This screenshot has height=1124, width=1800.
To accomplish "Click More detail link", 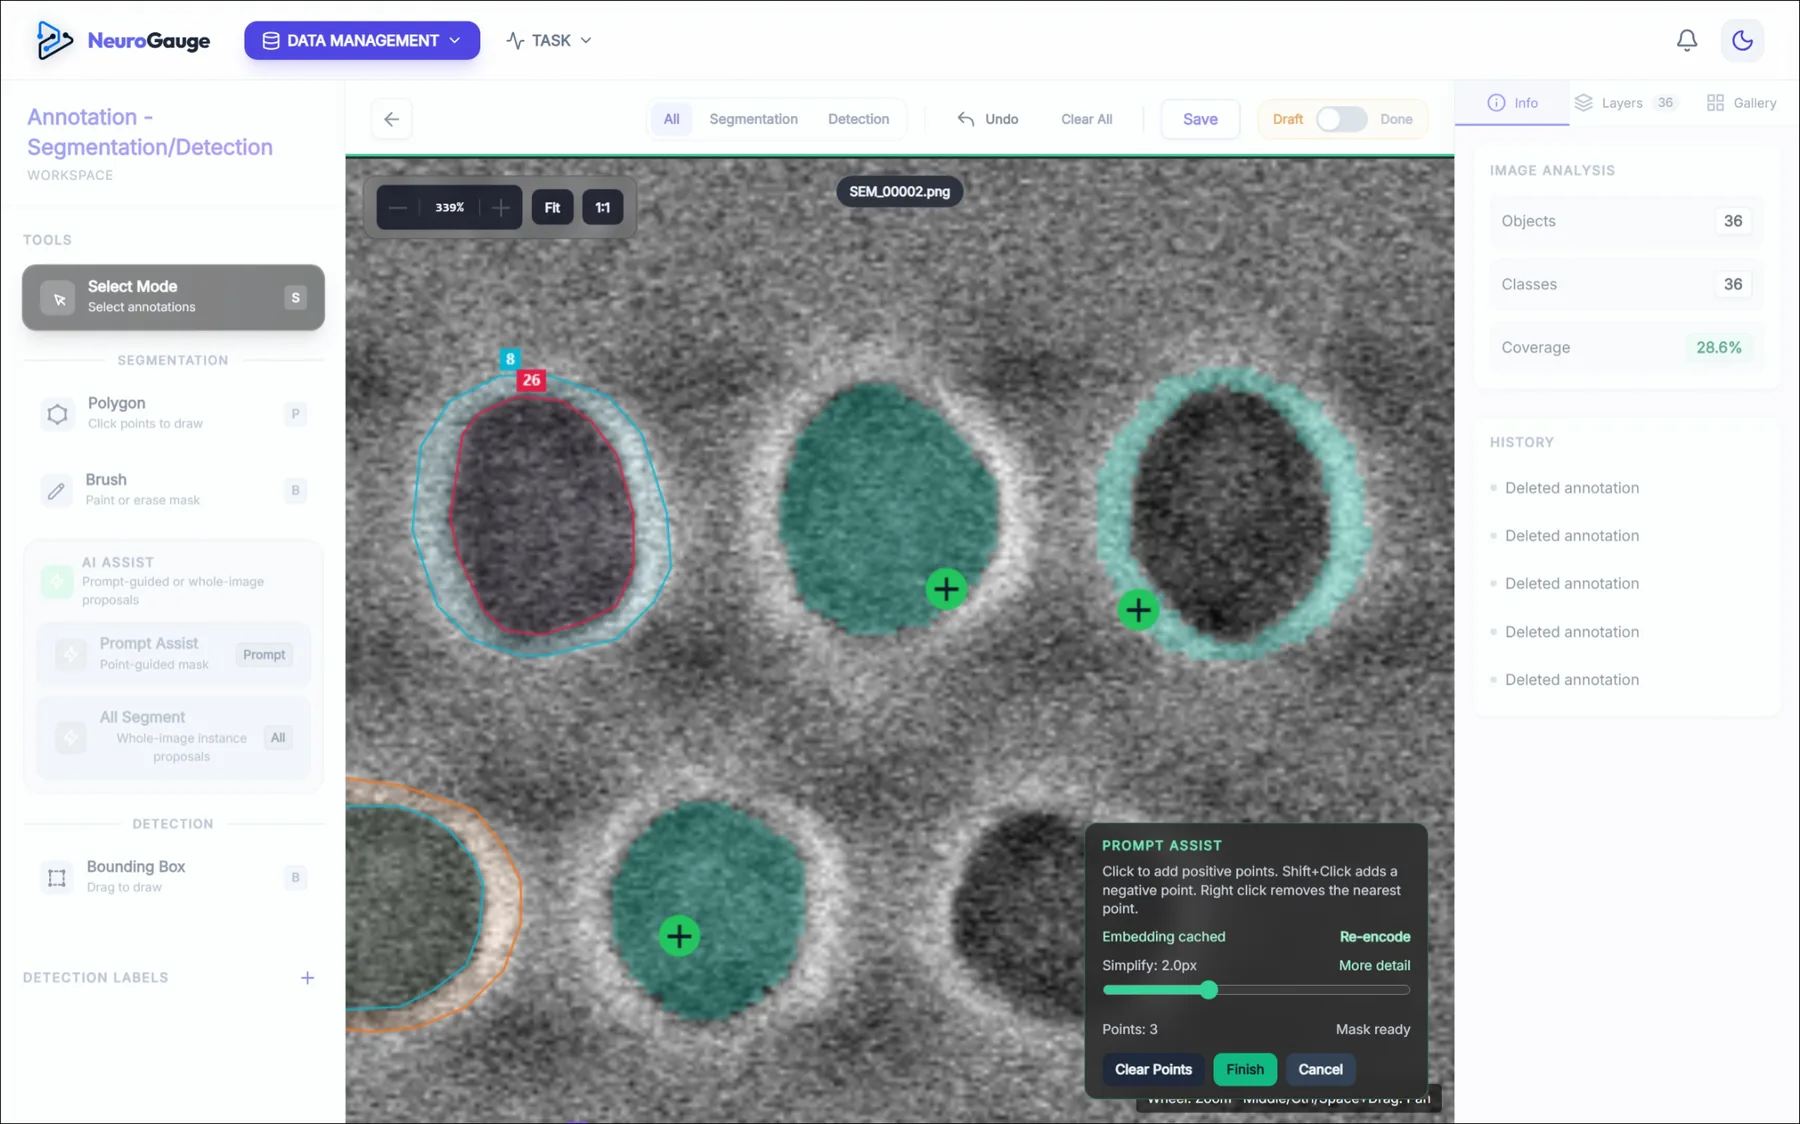I will pyautogui.click(x=1374, y=965).
